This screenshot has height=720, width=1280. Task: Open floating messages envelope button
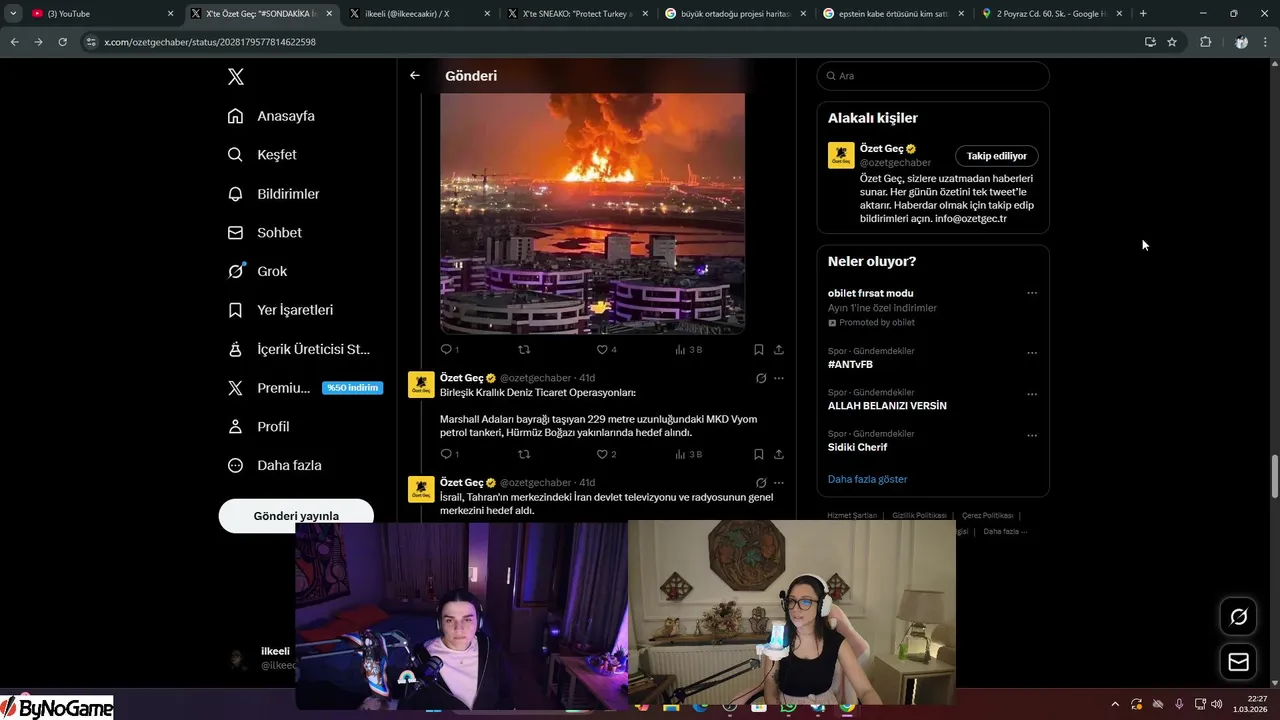point(1238,662)
